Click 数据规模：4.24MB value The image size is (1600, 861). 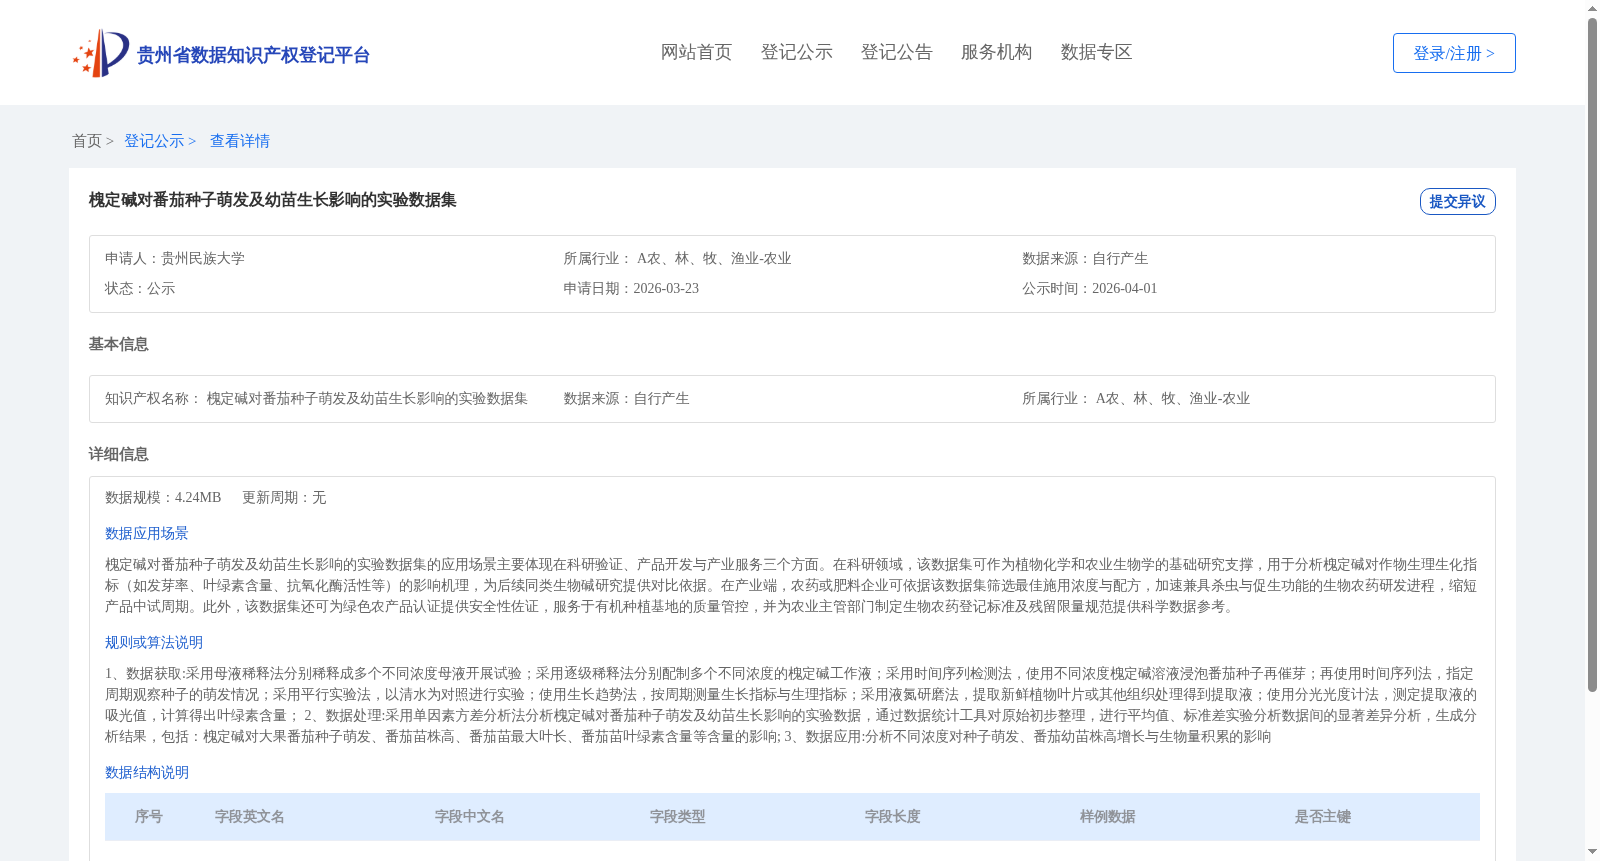(x=163, y=497)
